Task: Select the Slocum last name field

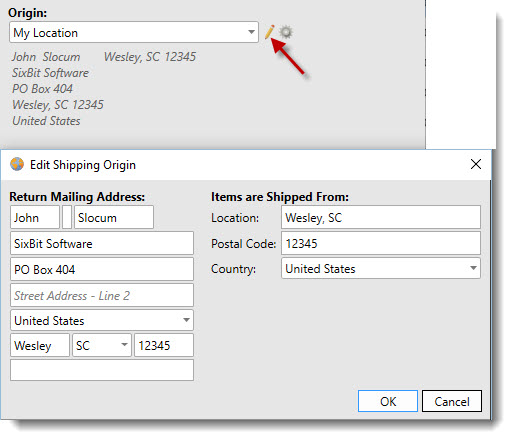Action: pos(114,217)
